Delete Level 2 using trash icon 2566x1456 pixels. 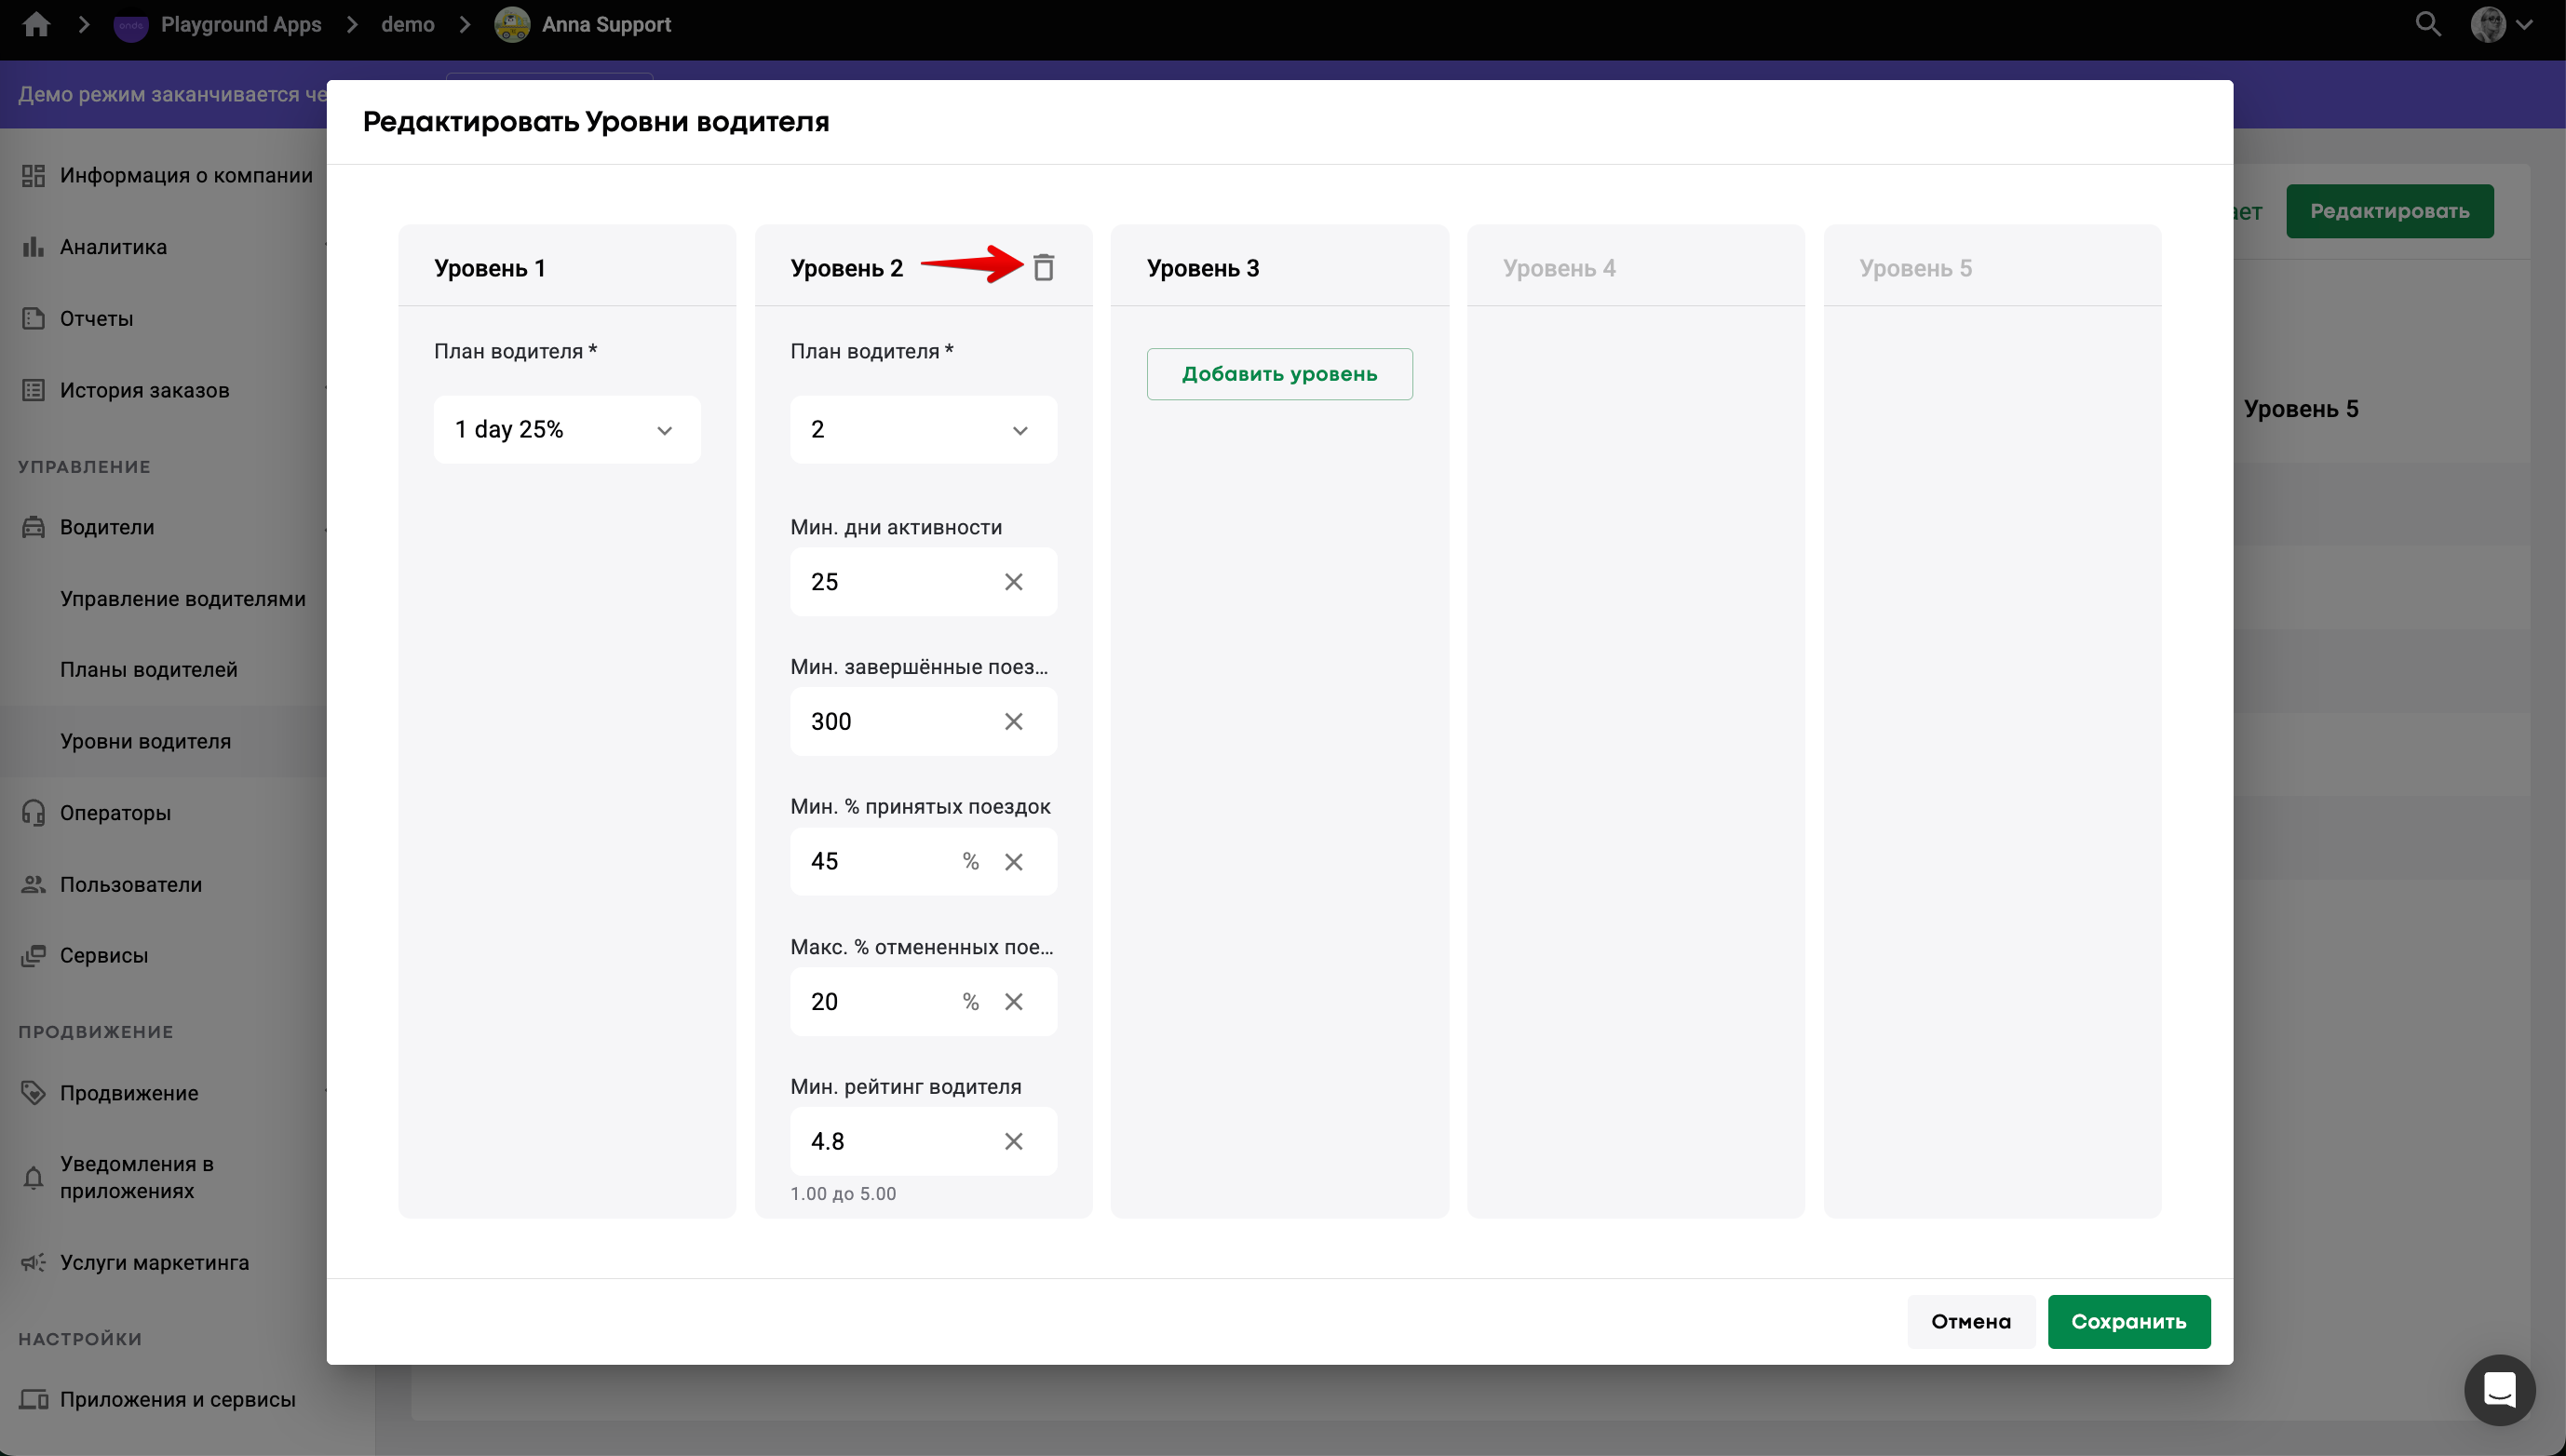point(1043,267)
